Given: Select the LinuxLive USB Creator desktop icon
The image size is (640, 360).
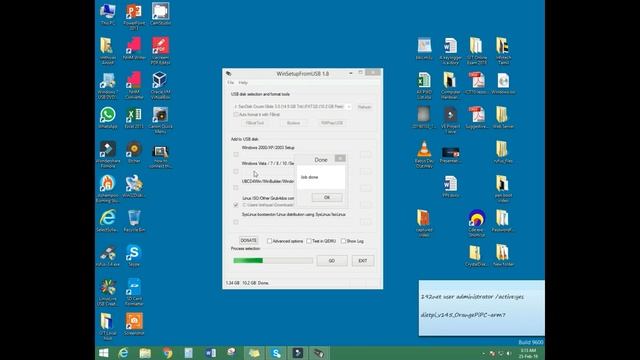Looking at the screenshot, I should (107, 292).
